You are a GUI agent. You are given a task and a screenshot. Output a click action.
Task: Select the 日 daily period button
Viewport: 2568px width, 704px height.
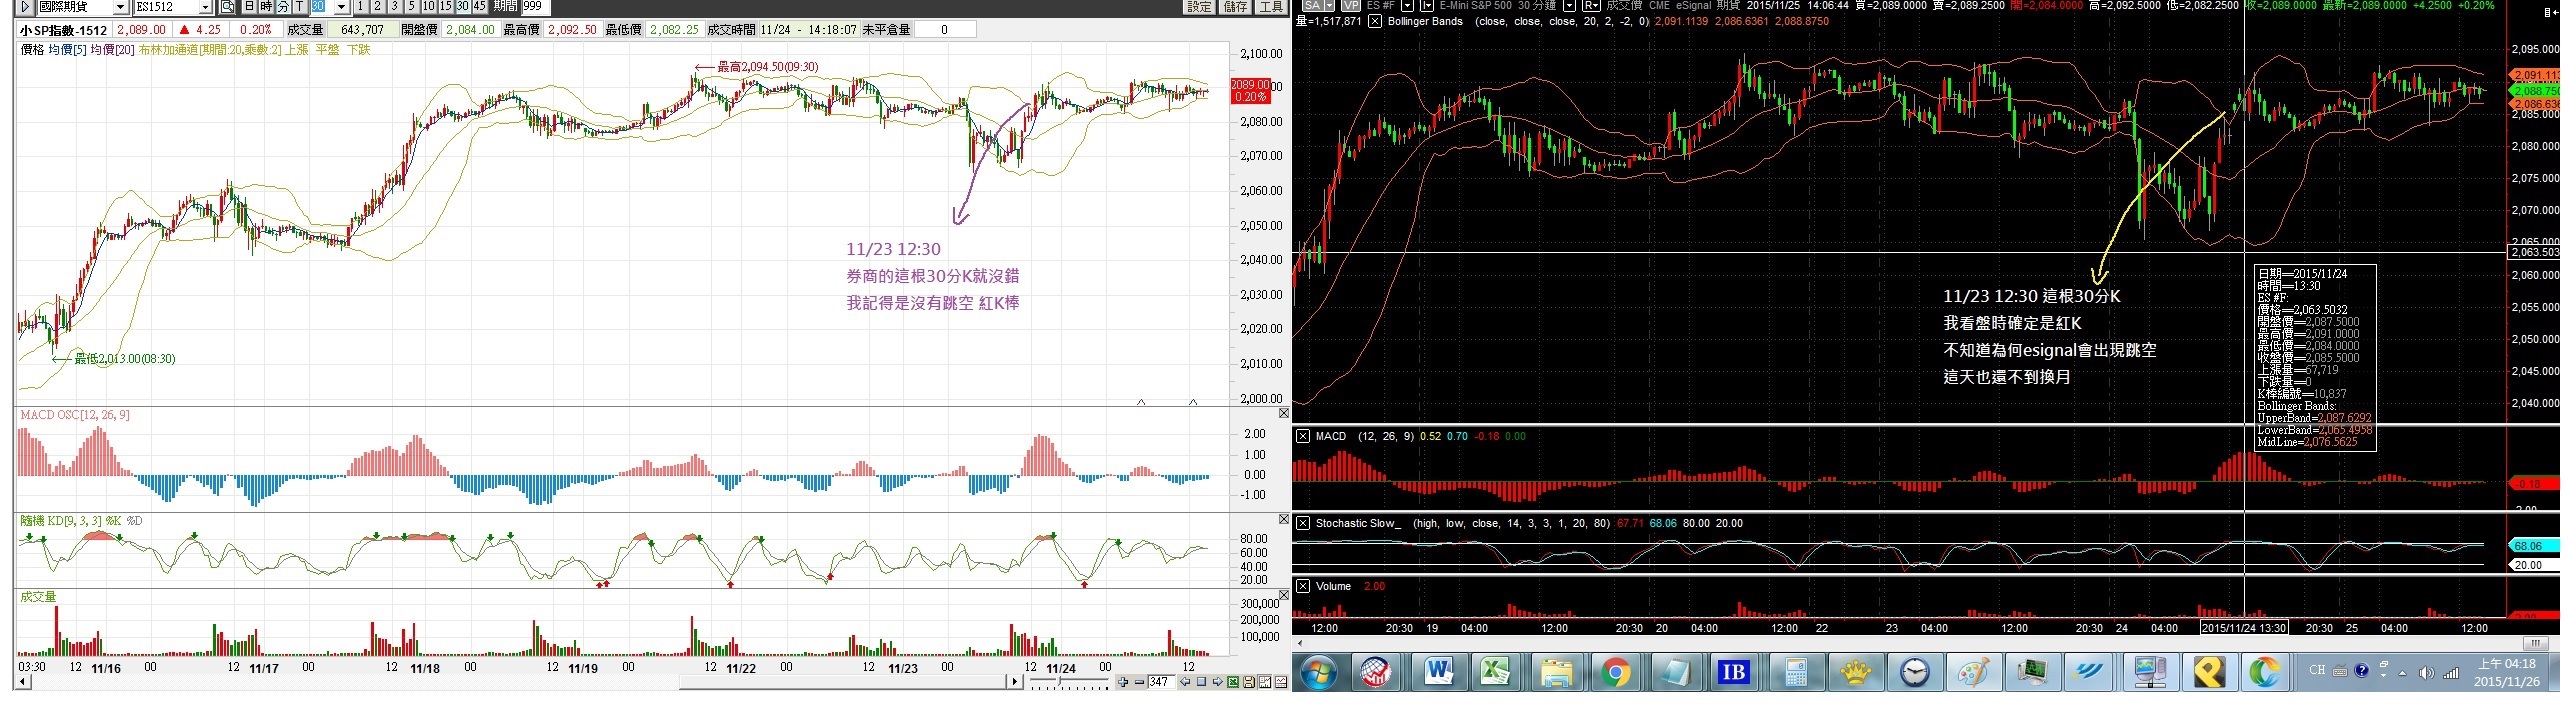[x=249, y=6]
